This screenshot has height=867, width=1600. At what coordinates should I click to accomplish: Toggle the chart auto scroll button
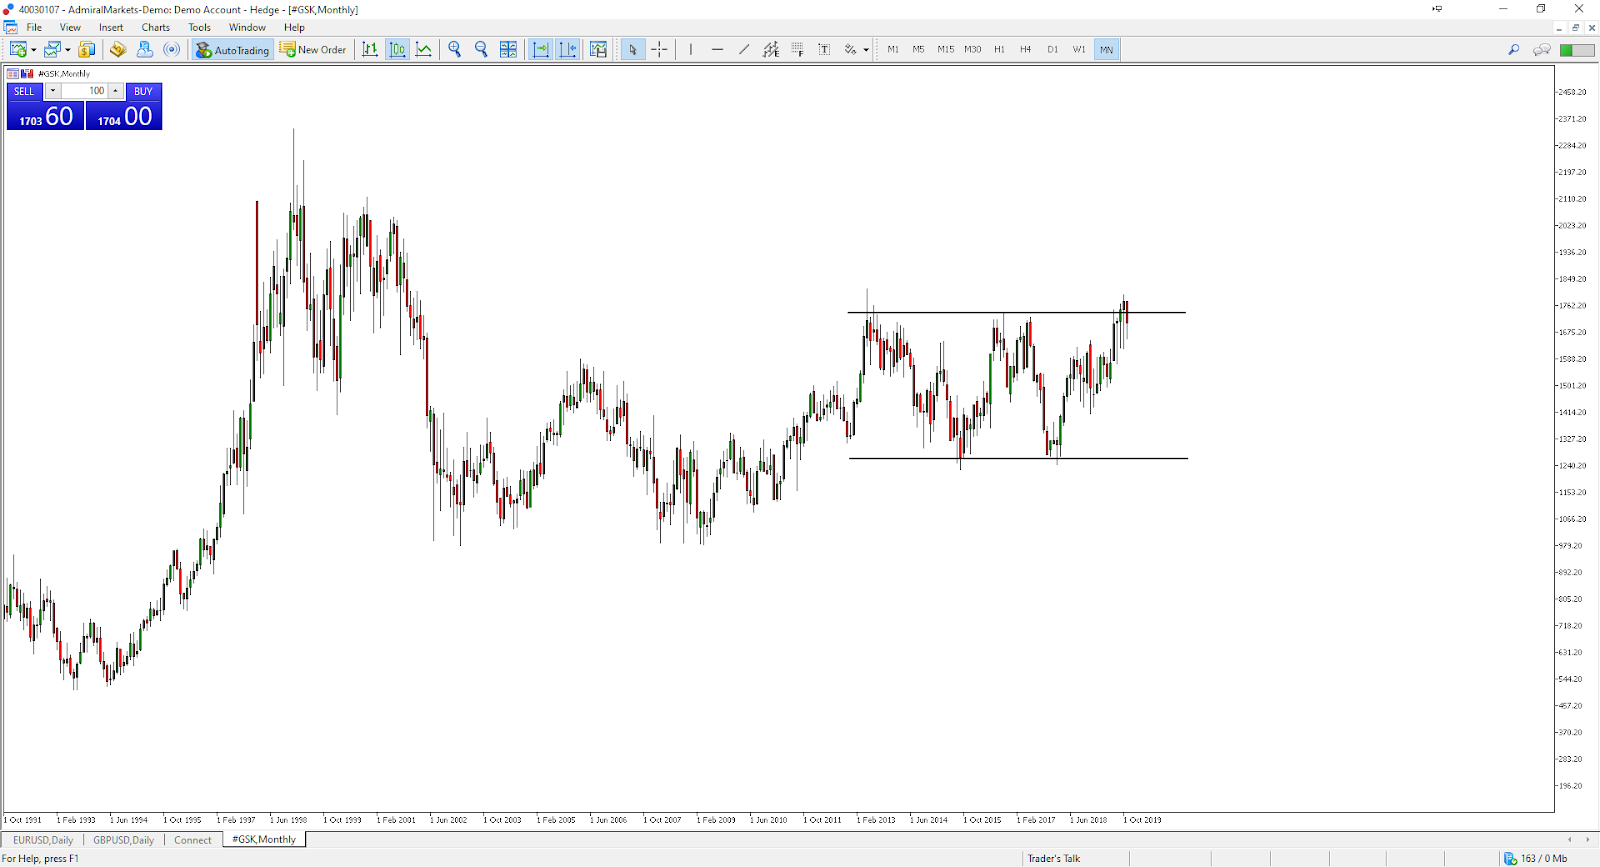click(x=541, y=49)
